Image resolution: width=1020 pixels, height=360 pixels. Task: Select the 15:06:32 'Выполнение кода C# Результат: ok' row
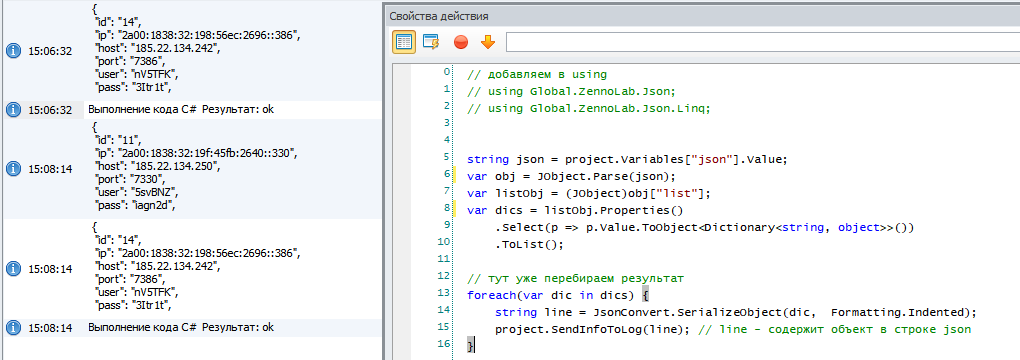pyautogui.click(x=191, y=110)
